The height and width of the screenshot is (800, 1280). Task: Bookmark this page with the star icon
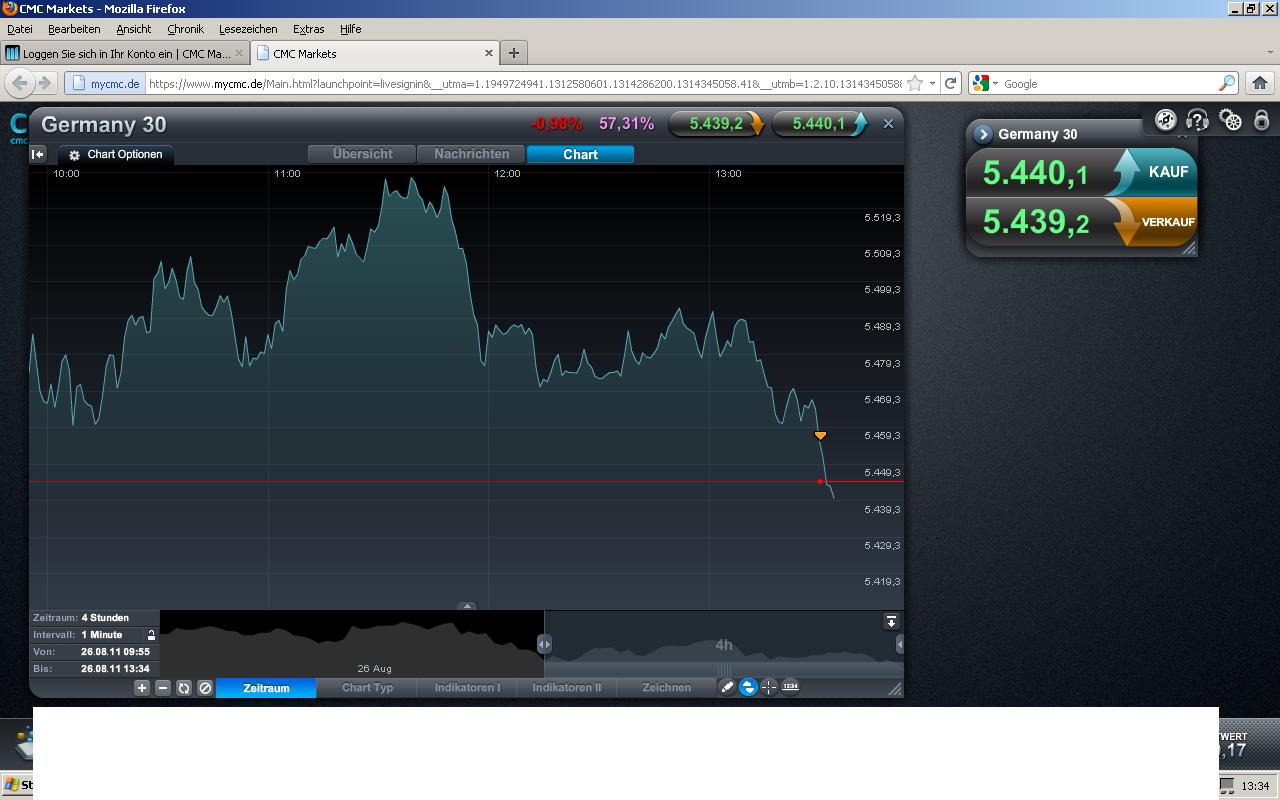[x=914, y=83]
